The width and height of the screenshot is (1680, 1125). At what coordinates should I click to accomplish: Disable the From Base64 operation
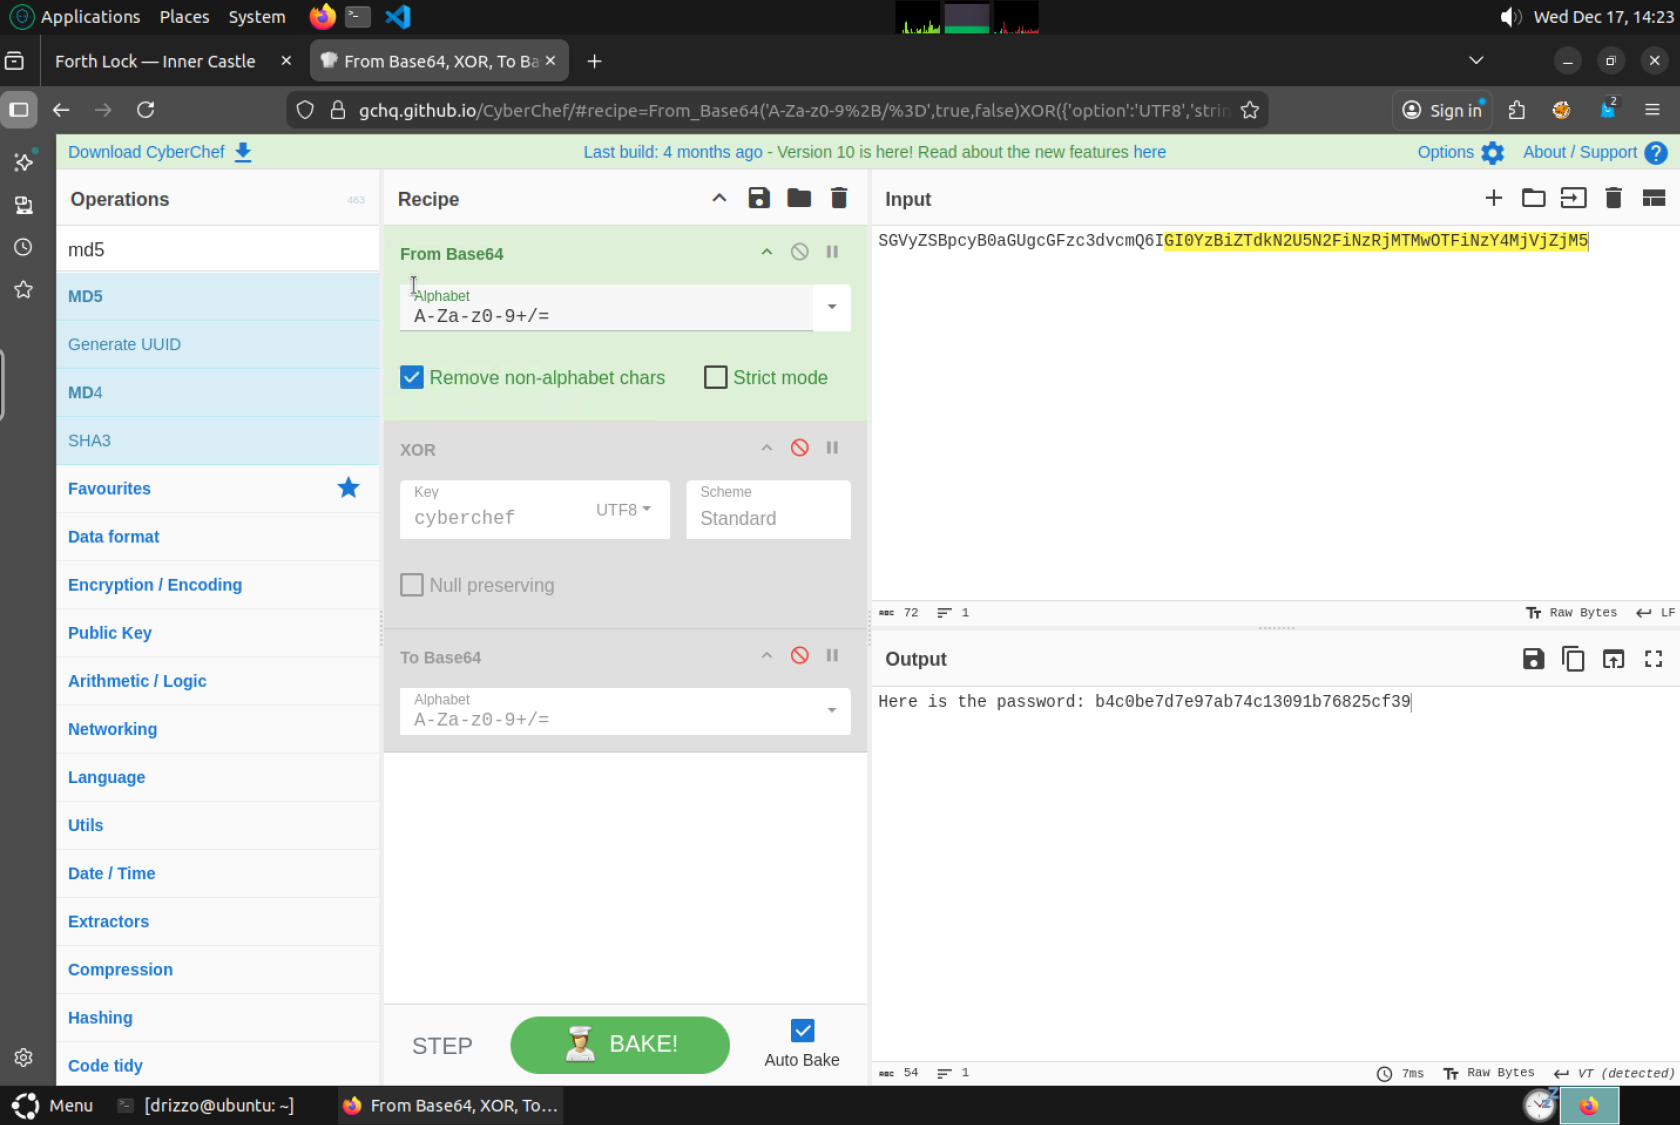800,252
